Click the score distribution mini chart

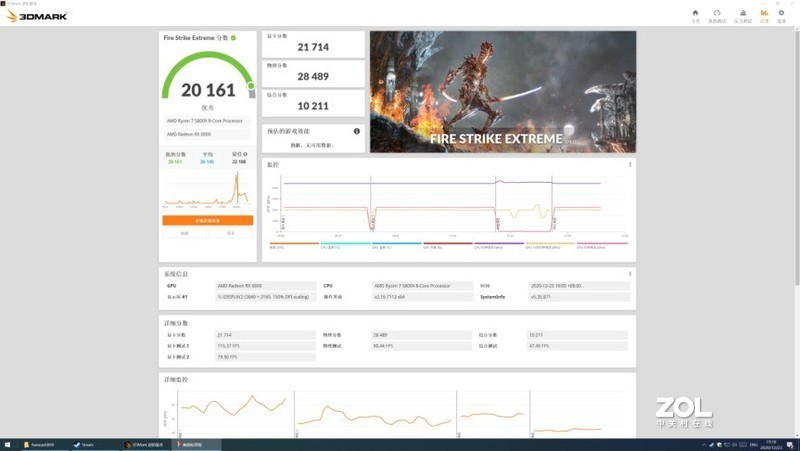pyautogui.click(x=207, y=189)
